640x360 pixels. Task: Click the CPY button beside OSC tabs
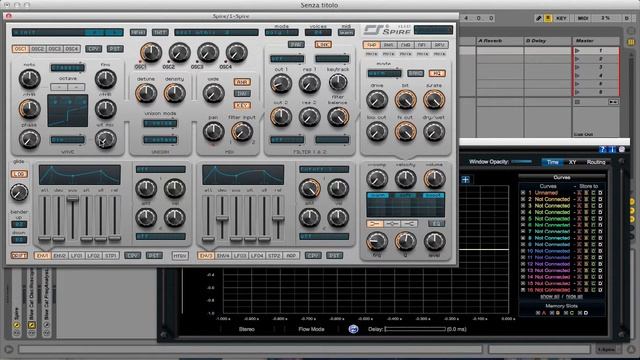click(93, 49)
